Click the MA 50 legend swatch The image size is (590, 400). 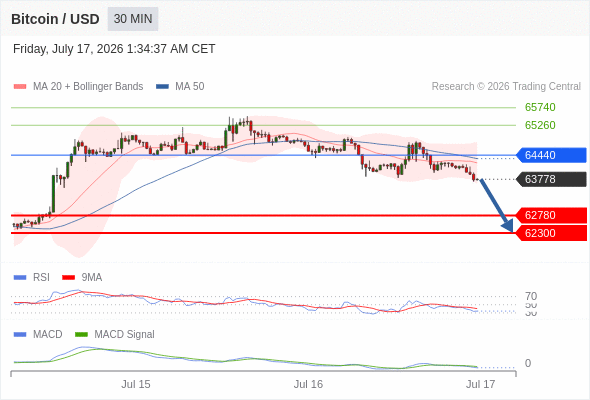[x=162, y=87]
